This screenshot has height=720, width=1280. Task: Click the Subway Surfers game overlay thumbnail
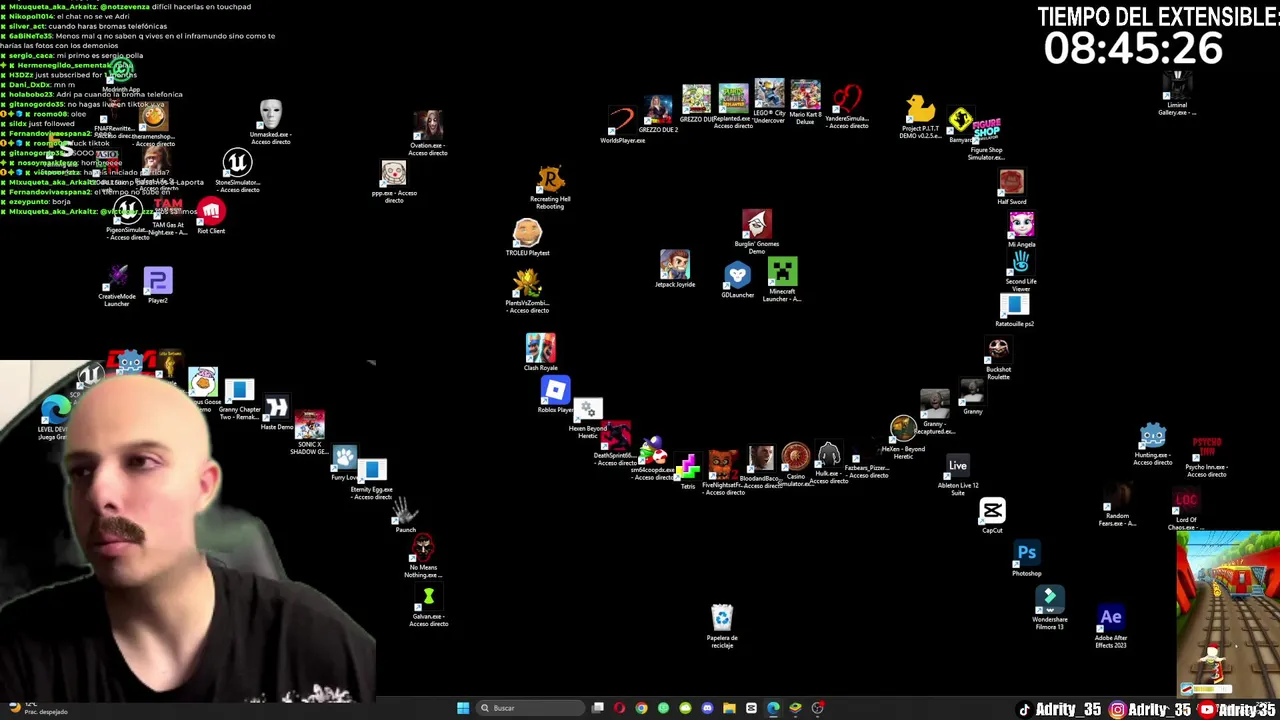tap(1228, 614)
